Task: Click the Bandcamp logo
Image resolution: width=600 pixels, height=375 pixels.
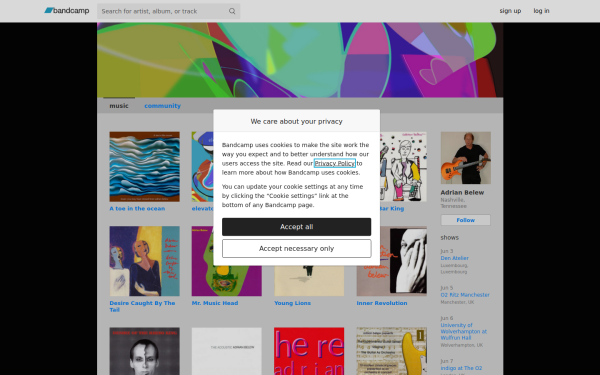Action: 67,11
